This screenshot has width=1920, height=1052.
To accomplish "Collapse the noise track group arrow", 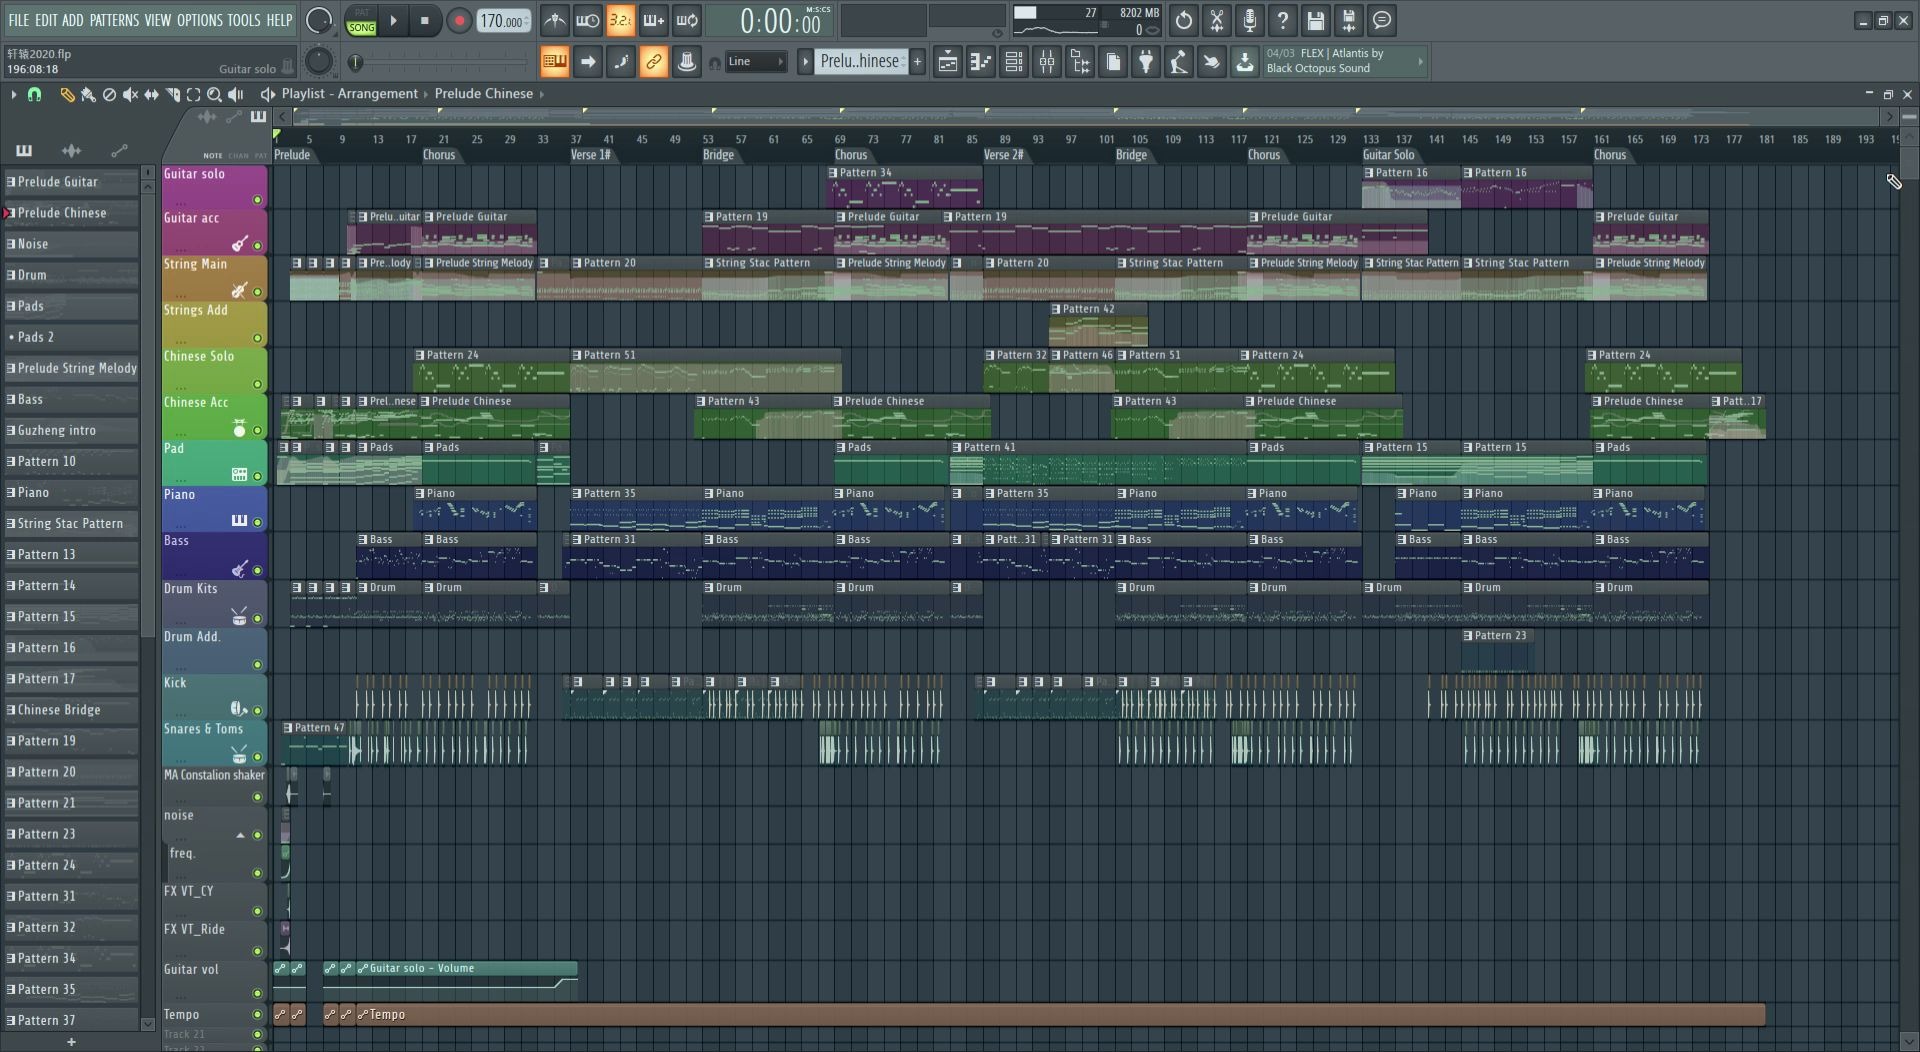I will 240,835.
